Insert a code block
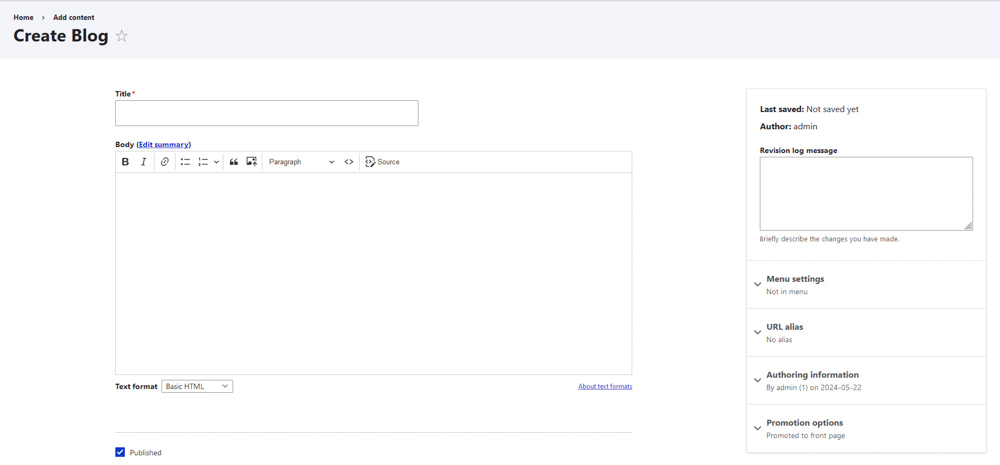 pos(349,162)
